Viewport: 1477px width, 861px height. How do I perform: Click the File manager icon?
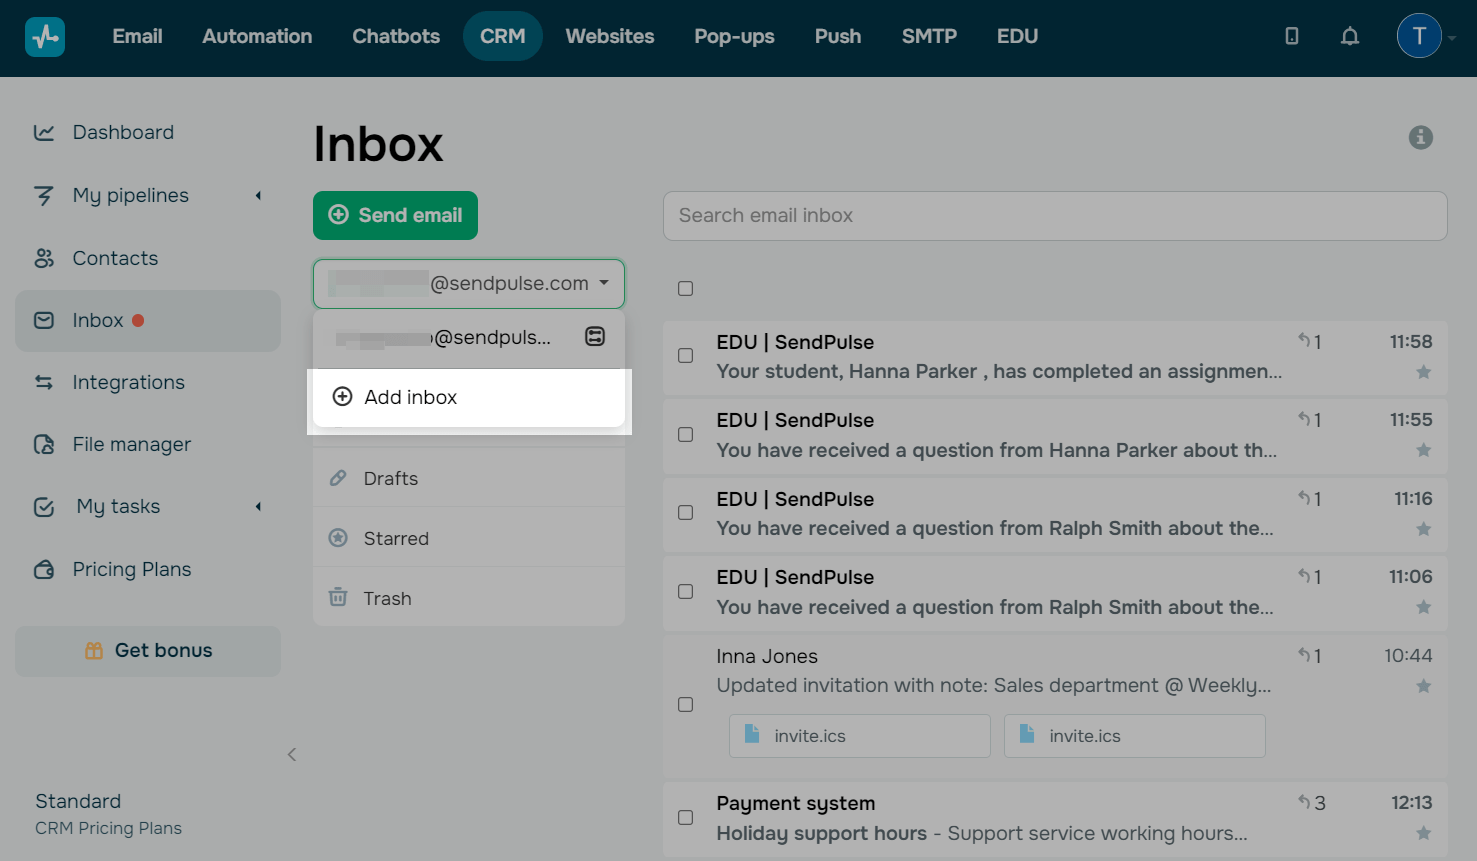click(x=44, y=444)
